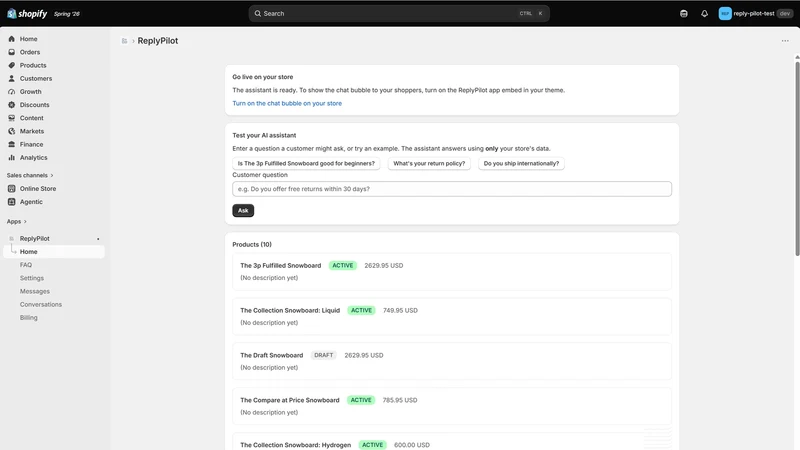Open ReplyPilot Billing page

[29, 317]
